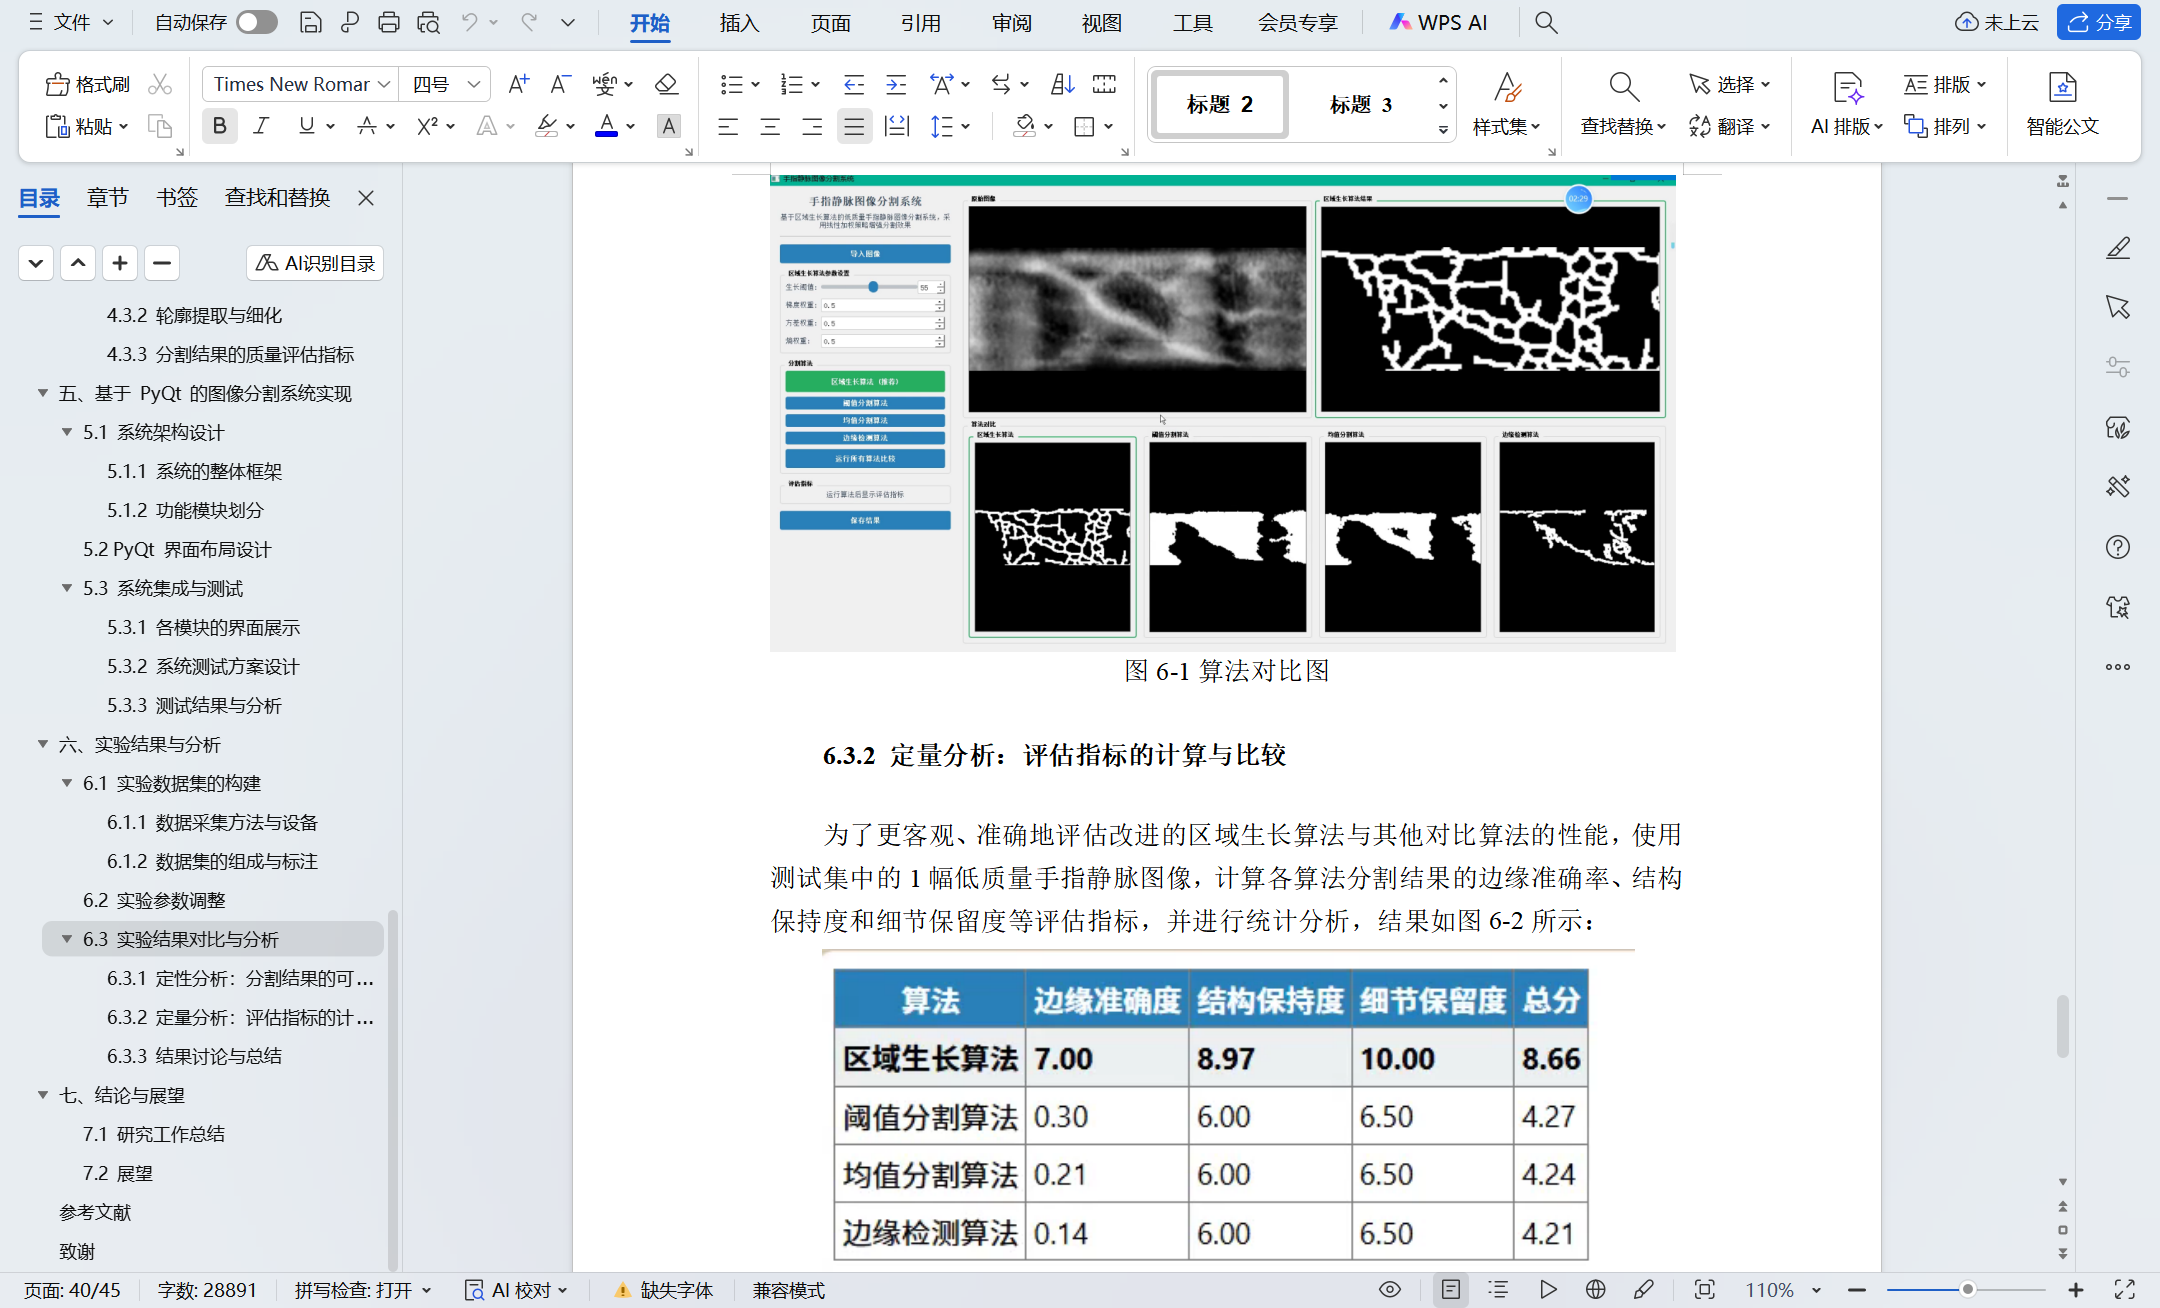Open the font name dropdown
This screenshot has width=2160, height=1308.
tap(383, 84)
